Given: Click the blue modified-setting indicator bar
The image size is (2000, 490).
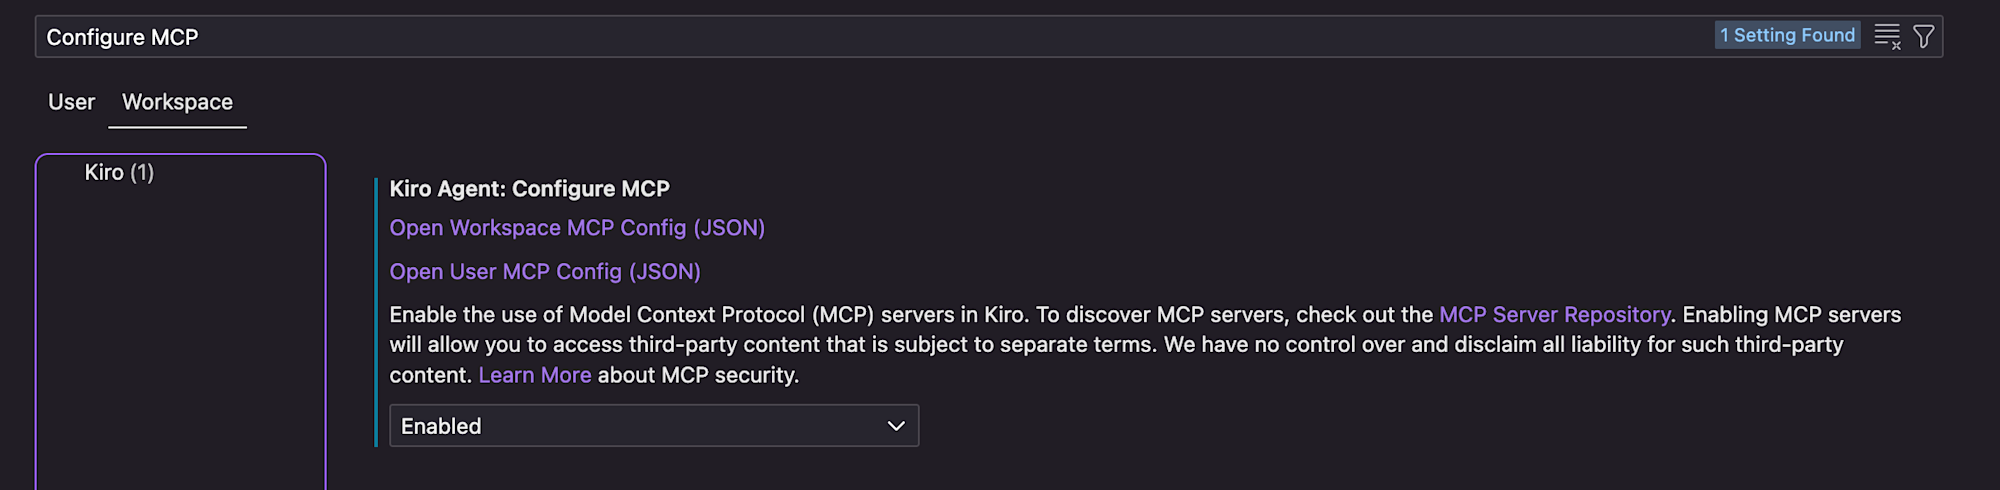Looking at the screenshot, I should [x=376, y=312].
